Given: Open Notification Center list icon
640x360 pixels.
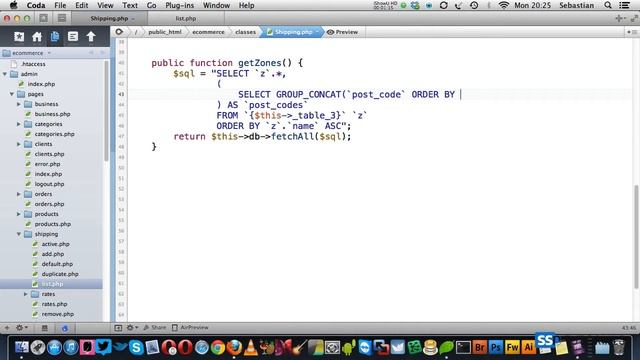Looking at the screenshot, I should 625,5.
